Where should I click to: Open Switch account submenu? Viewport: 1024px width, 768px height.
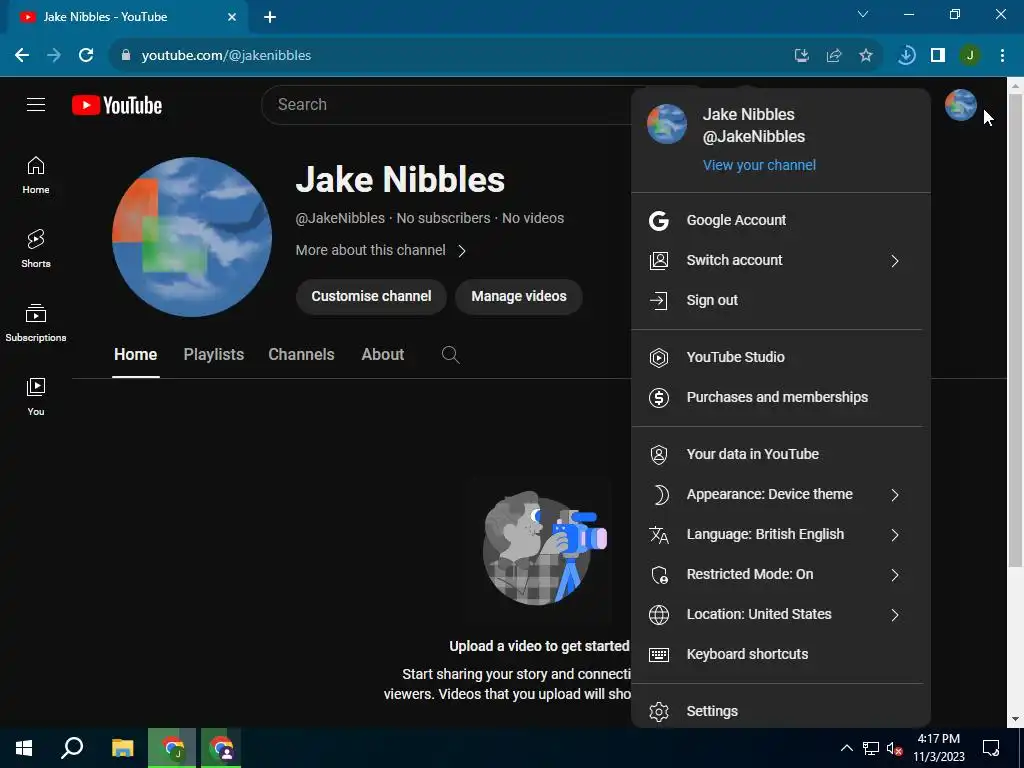[780, 261]
